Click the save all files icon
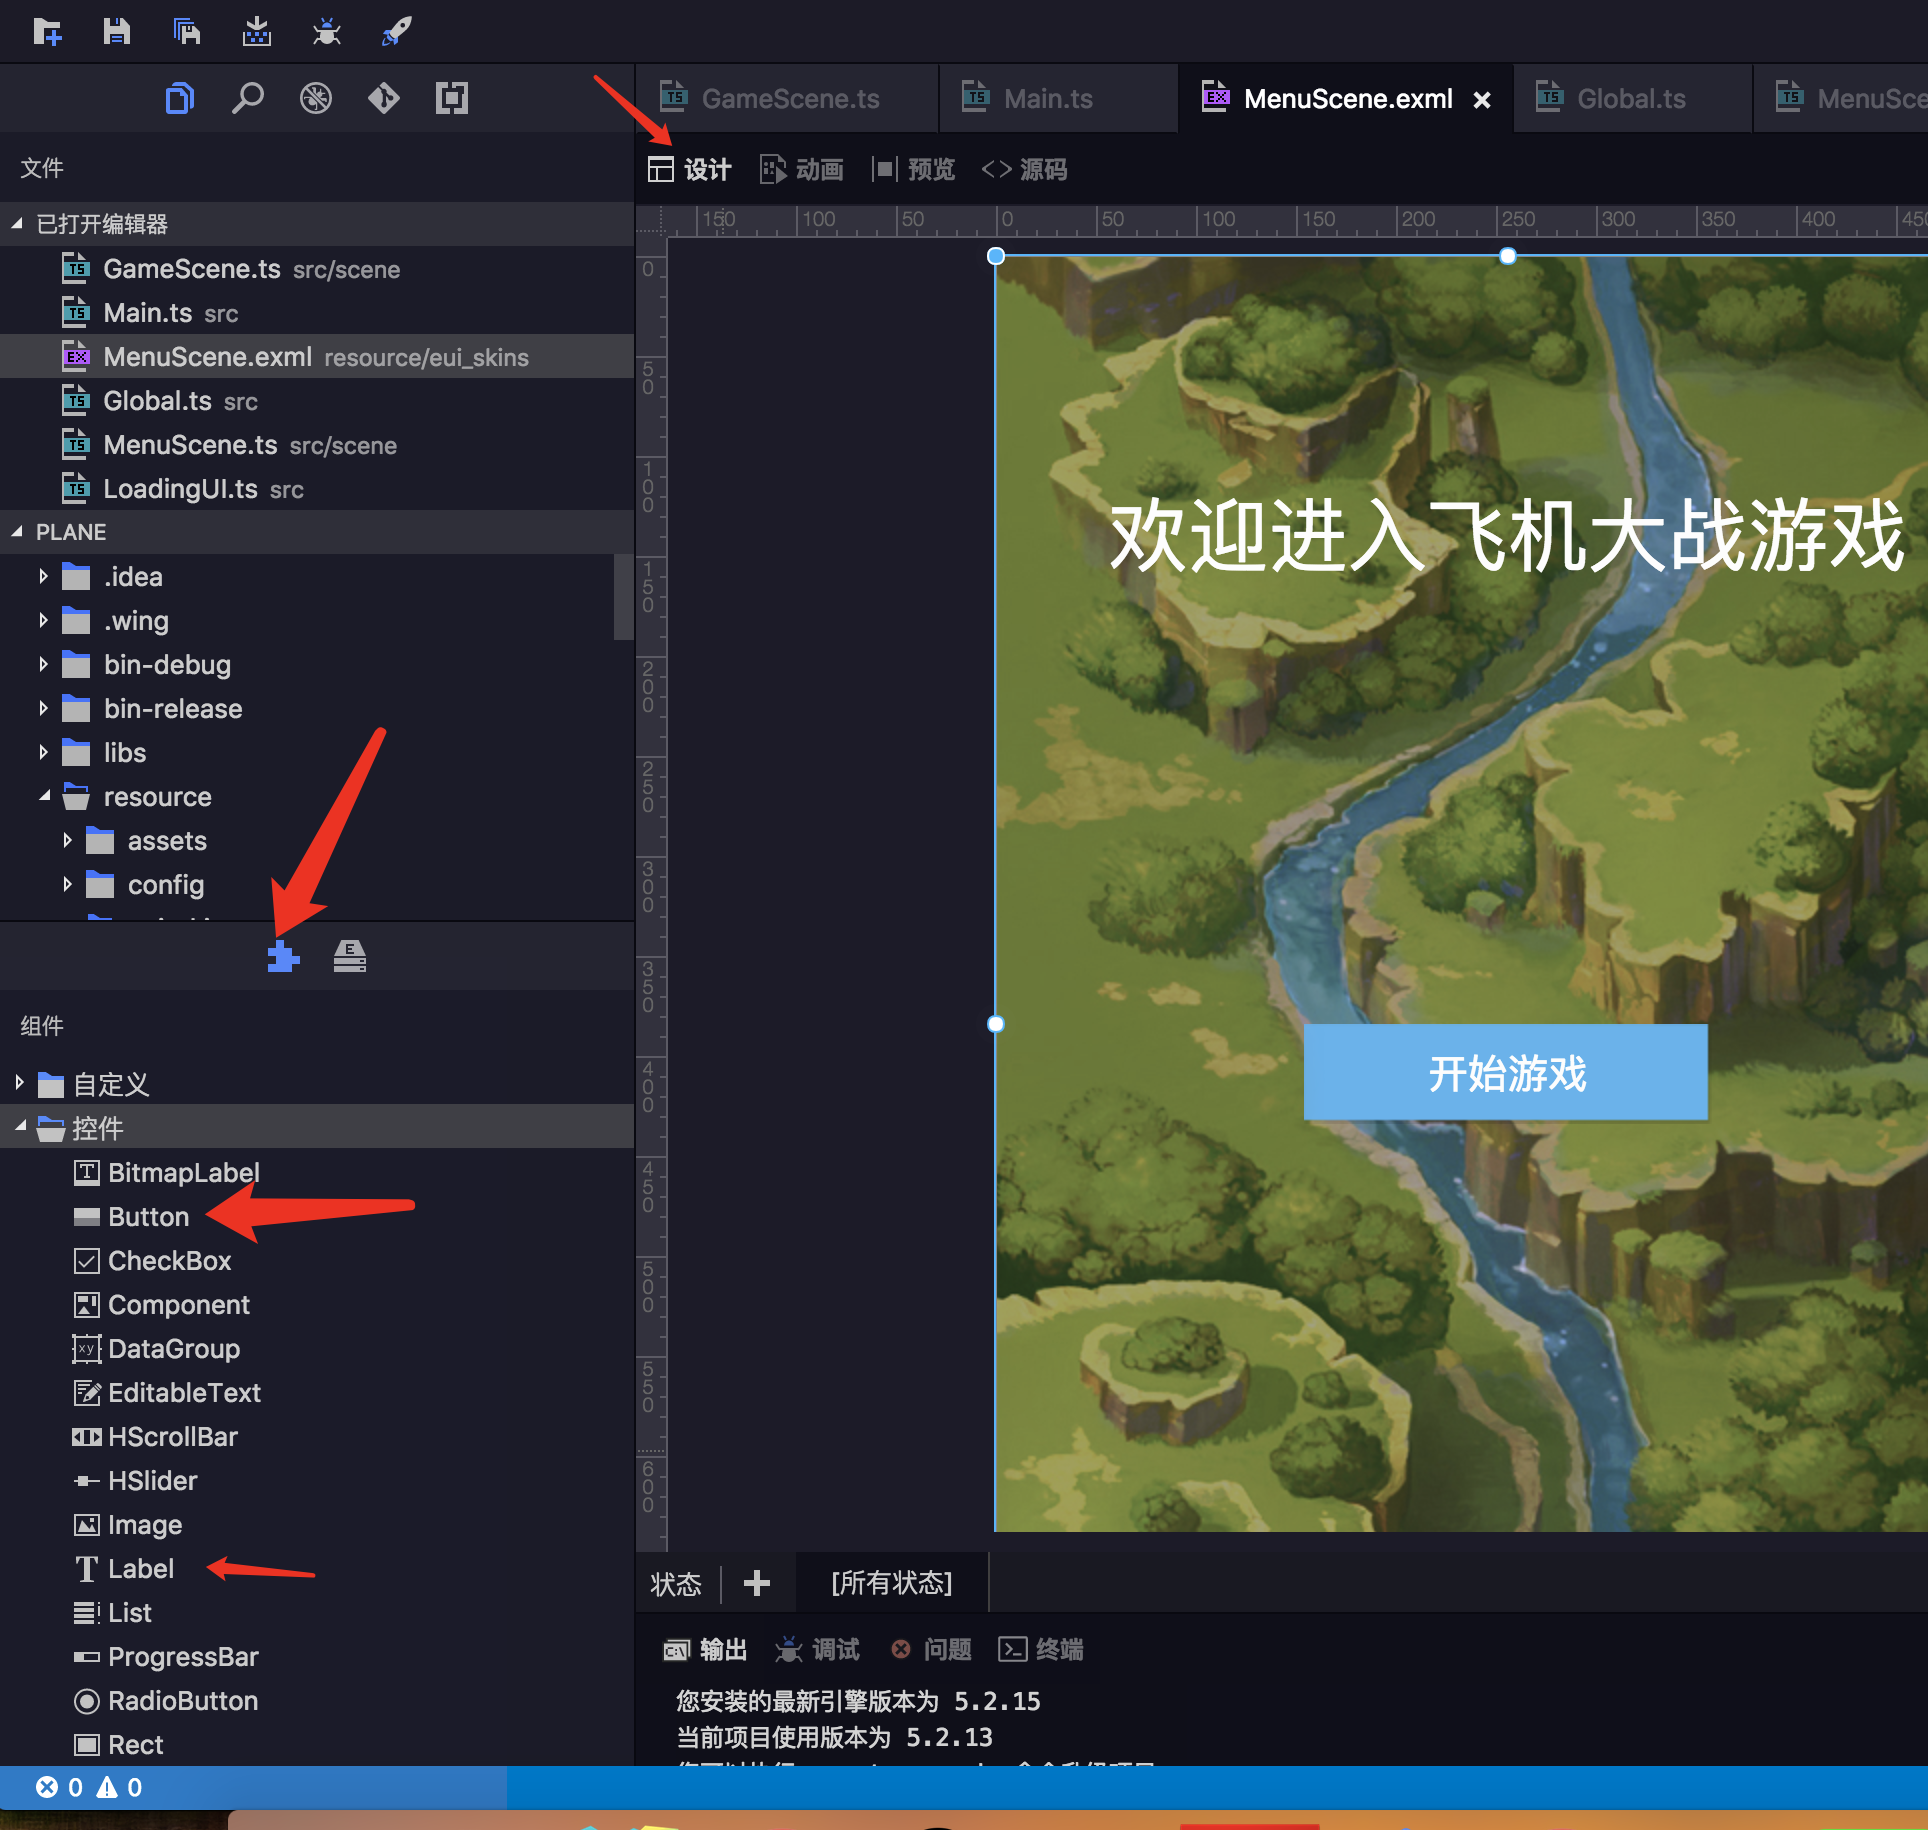The height and width of the screenshot is (1830, 1928). click(x=187, y=32)
